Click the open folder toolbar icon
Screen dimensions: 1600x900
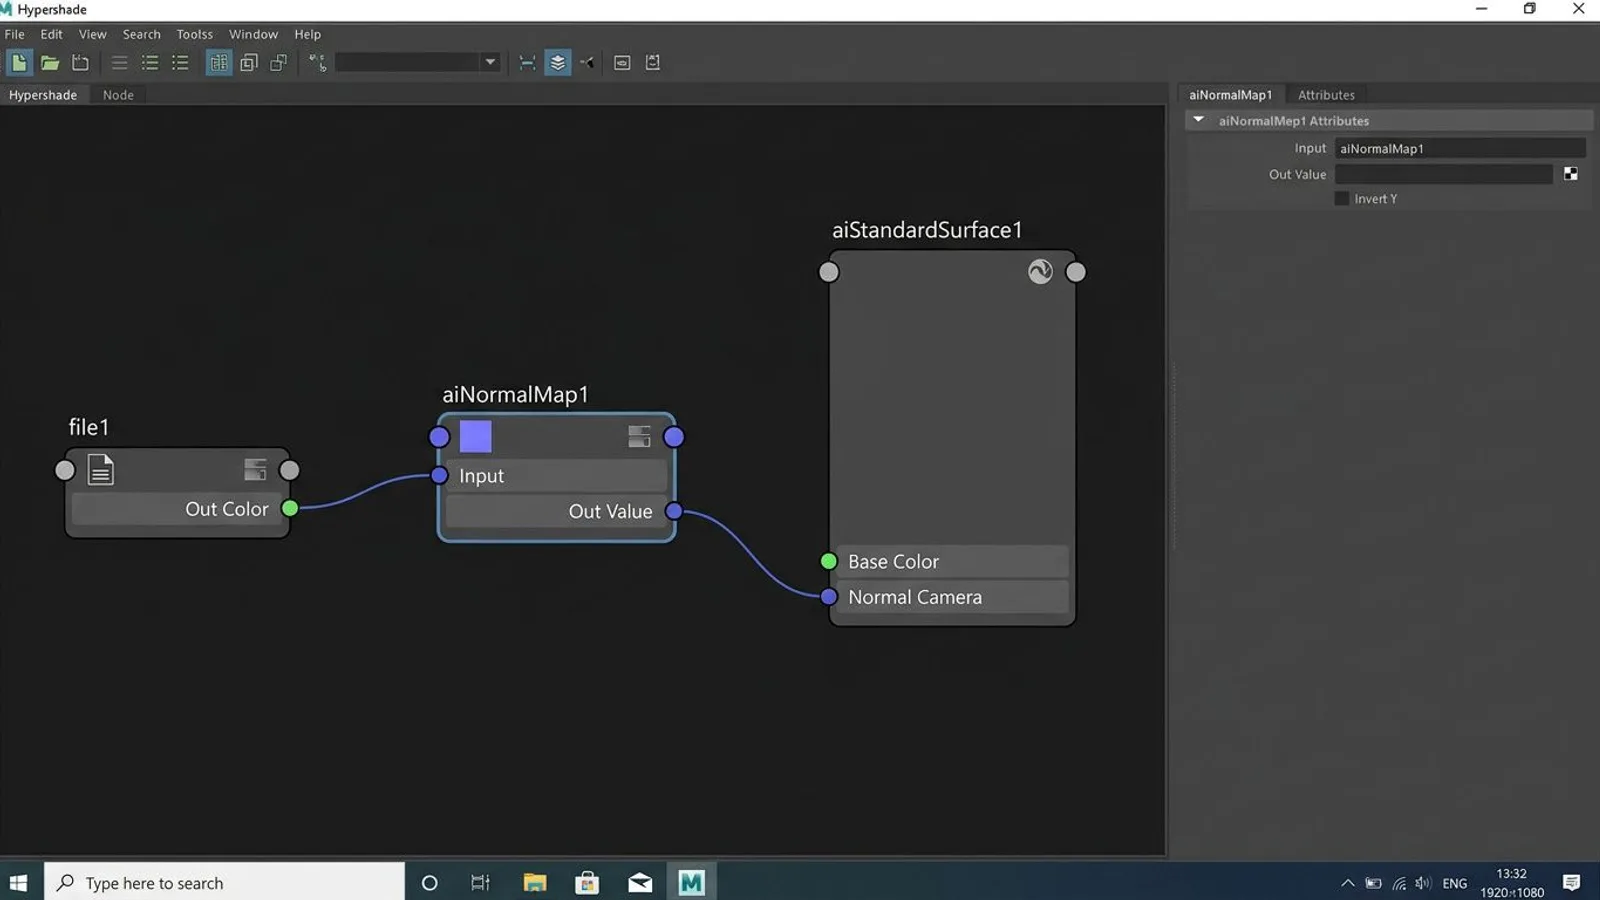click(x=50, y=63)
